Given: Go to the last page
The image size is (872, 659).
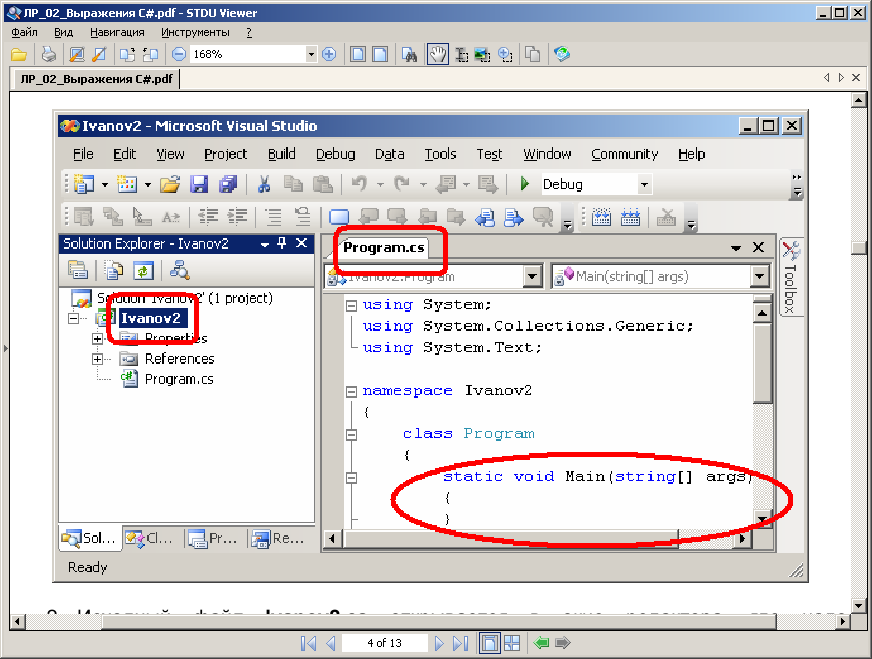Looking at the screenshot, I should [x=460, y=643].
